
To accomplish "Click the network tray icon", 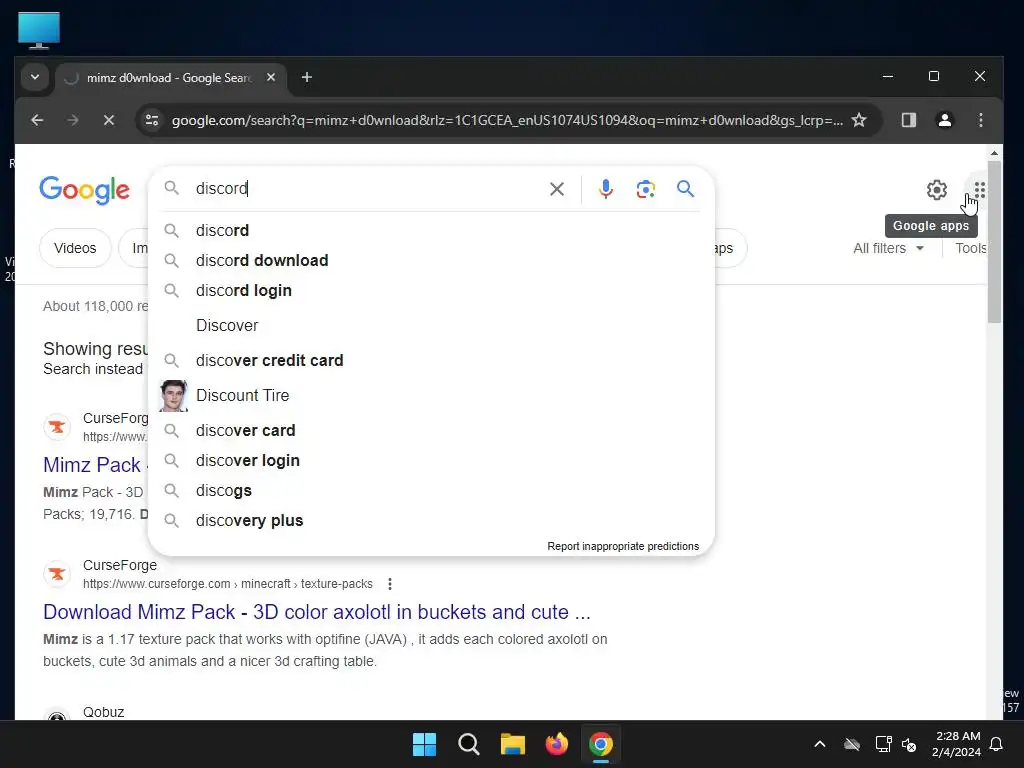I will (x=883, y=744).
